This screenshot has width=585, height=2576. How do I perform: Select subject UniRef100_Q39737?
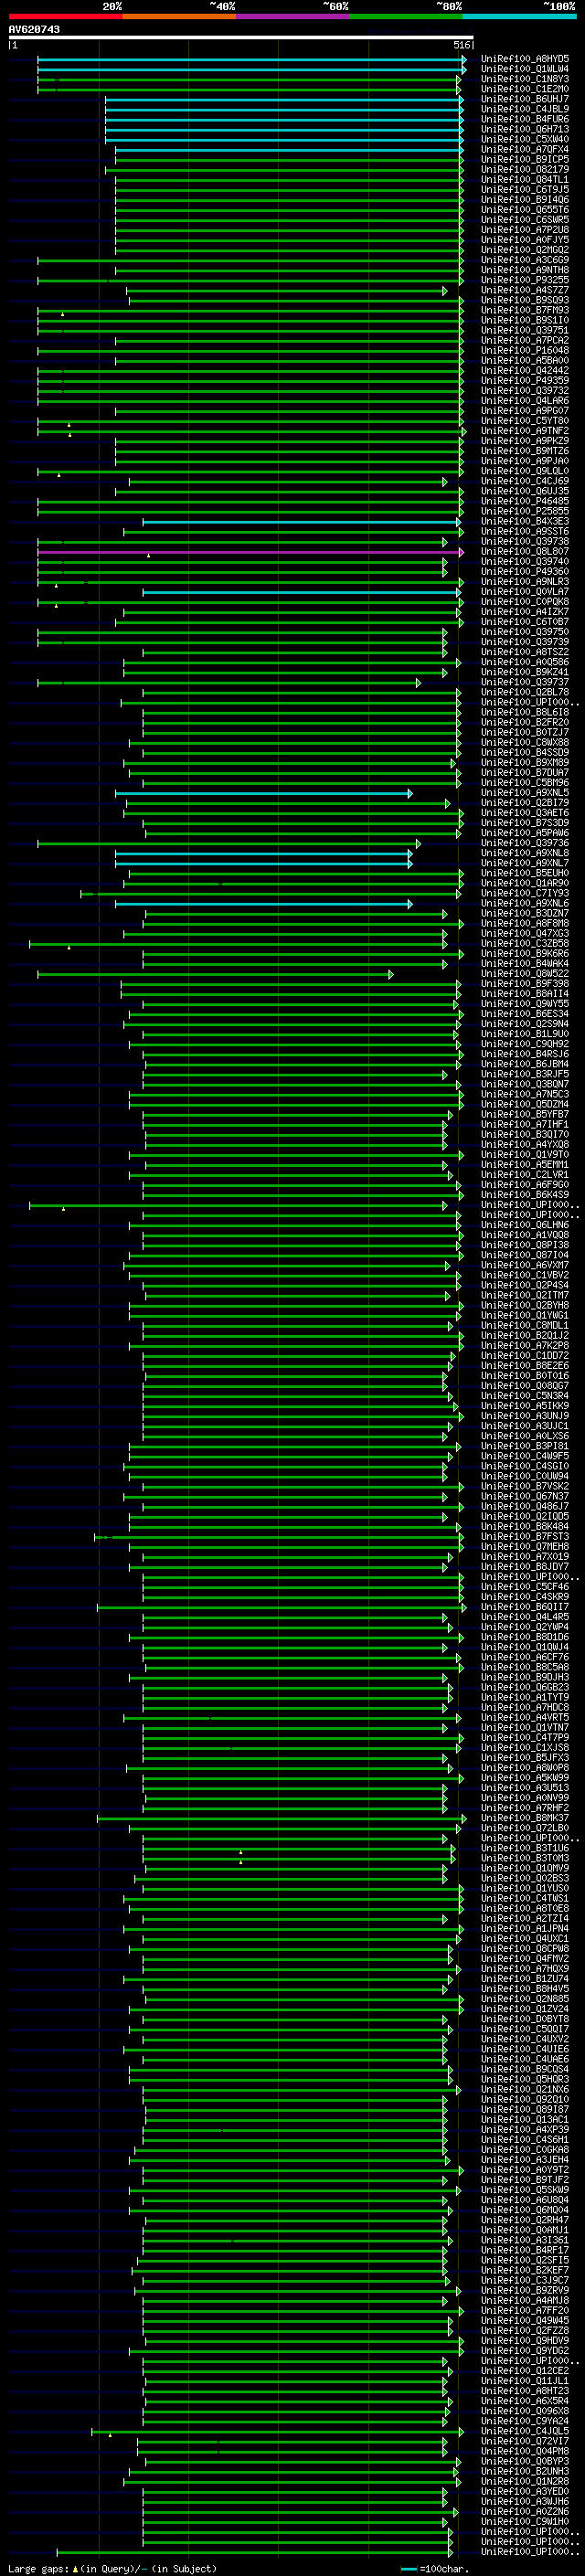525,683
